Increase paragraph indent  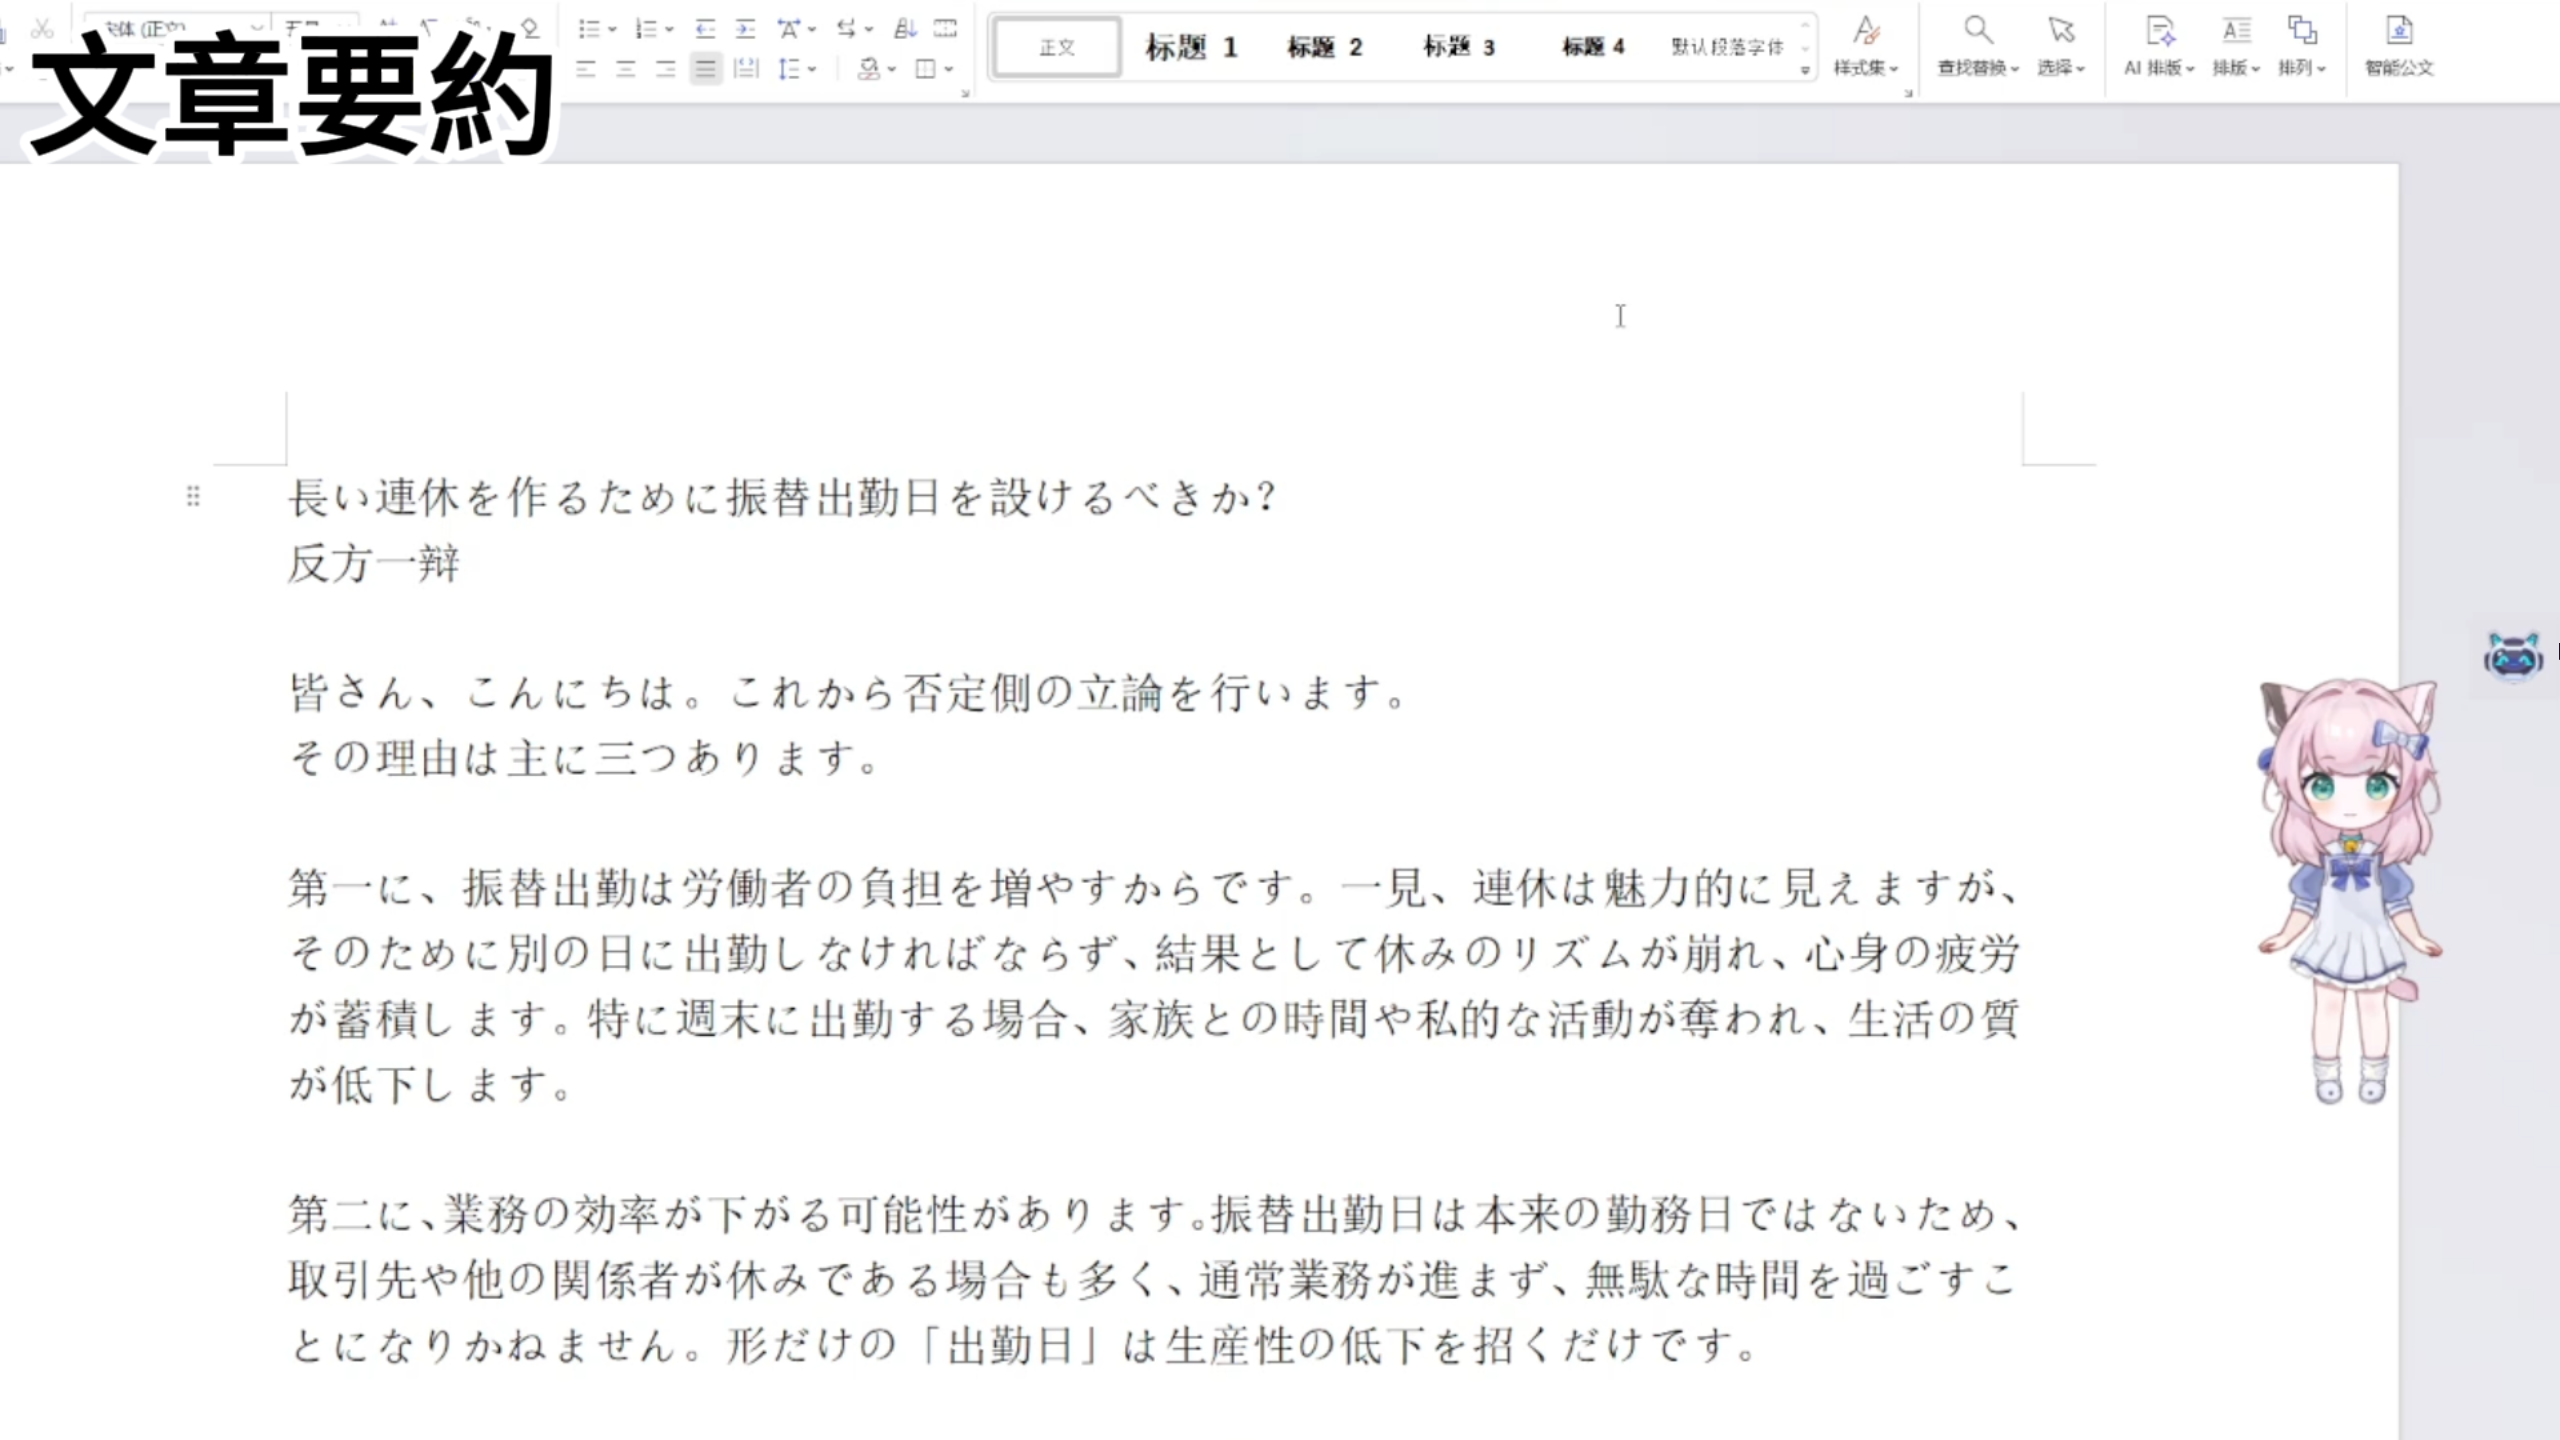[x=745, y=29]
